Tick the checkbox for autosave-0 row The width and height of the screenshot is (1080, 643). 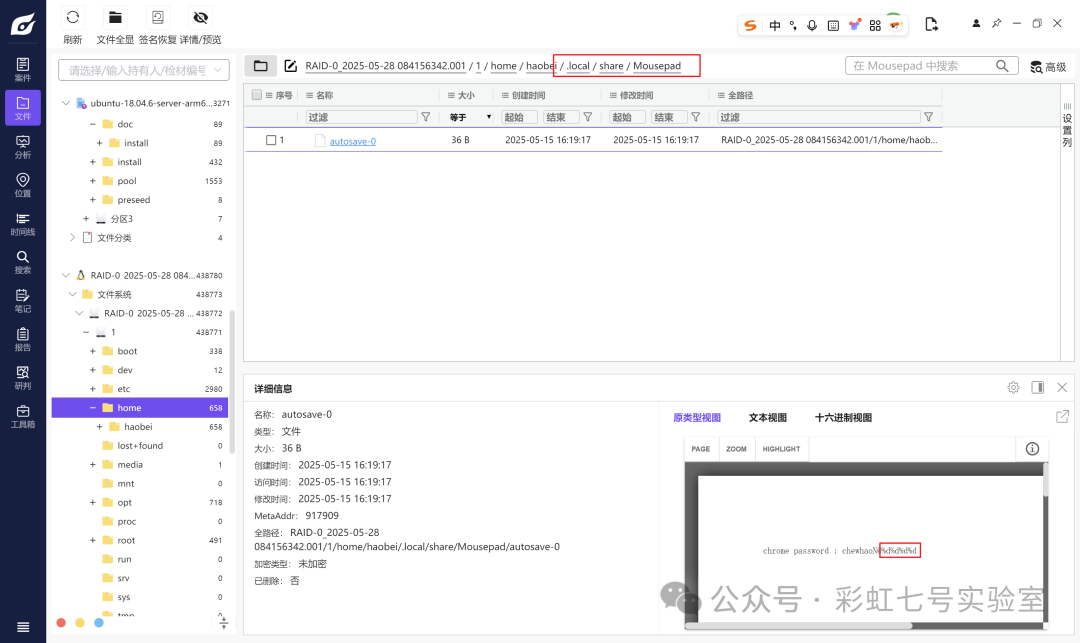click(271, 140)
